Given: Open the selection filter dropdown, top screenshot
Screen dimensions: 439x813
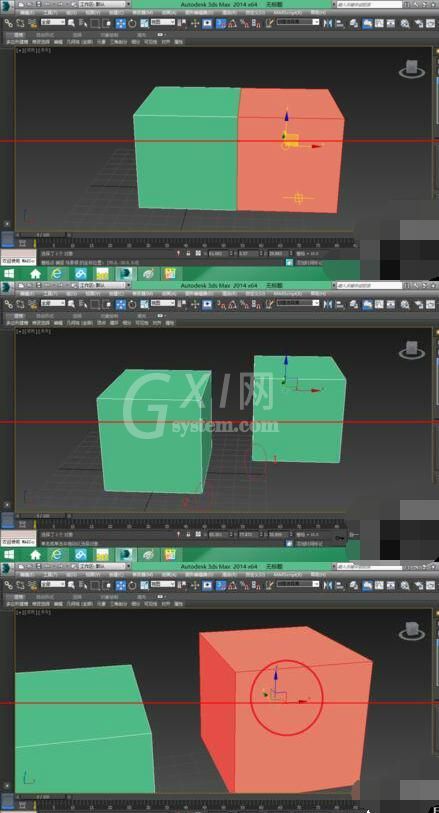Looking at the screenshot, I should coord(53,22).
